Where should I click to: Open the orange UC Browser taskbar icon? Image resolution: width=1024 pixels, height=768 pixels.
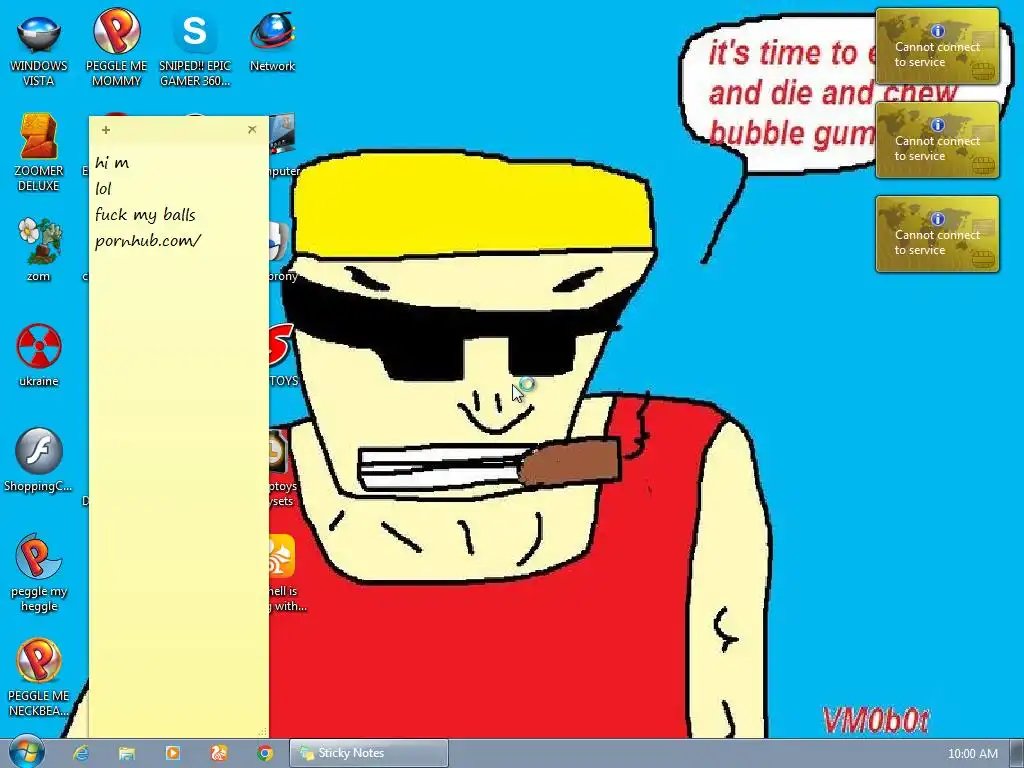[x=219, y=753]
